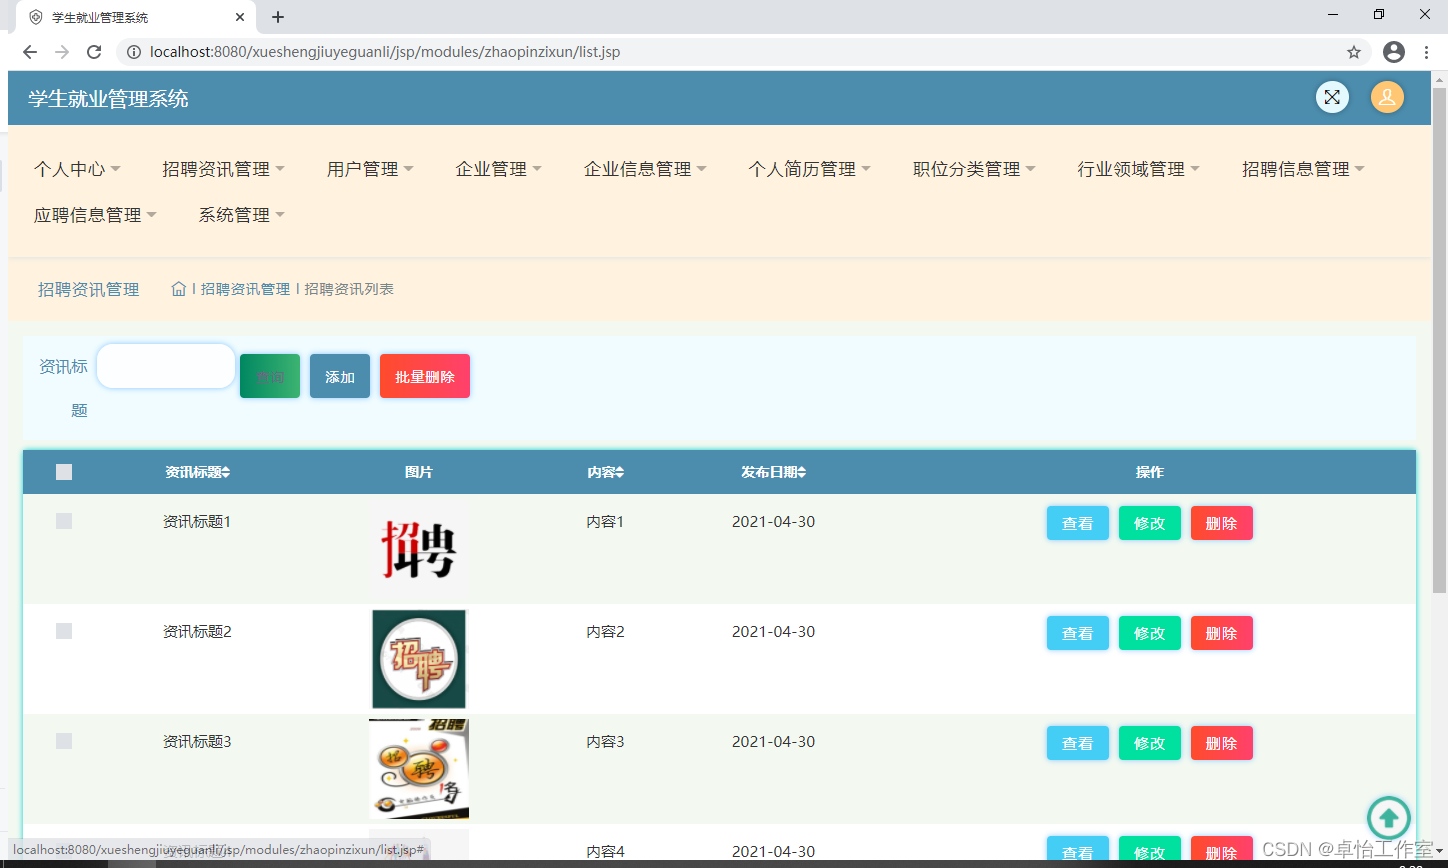Expand the 企业管理 dropdown menu

[x=498, y=169]
